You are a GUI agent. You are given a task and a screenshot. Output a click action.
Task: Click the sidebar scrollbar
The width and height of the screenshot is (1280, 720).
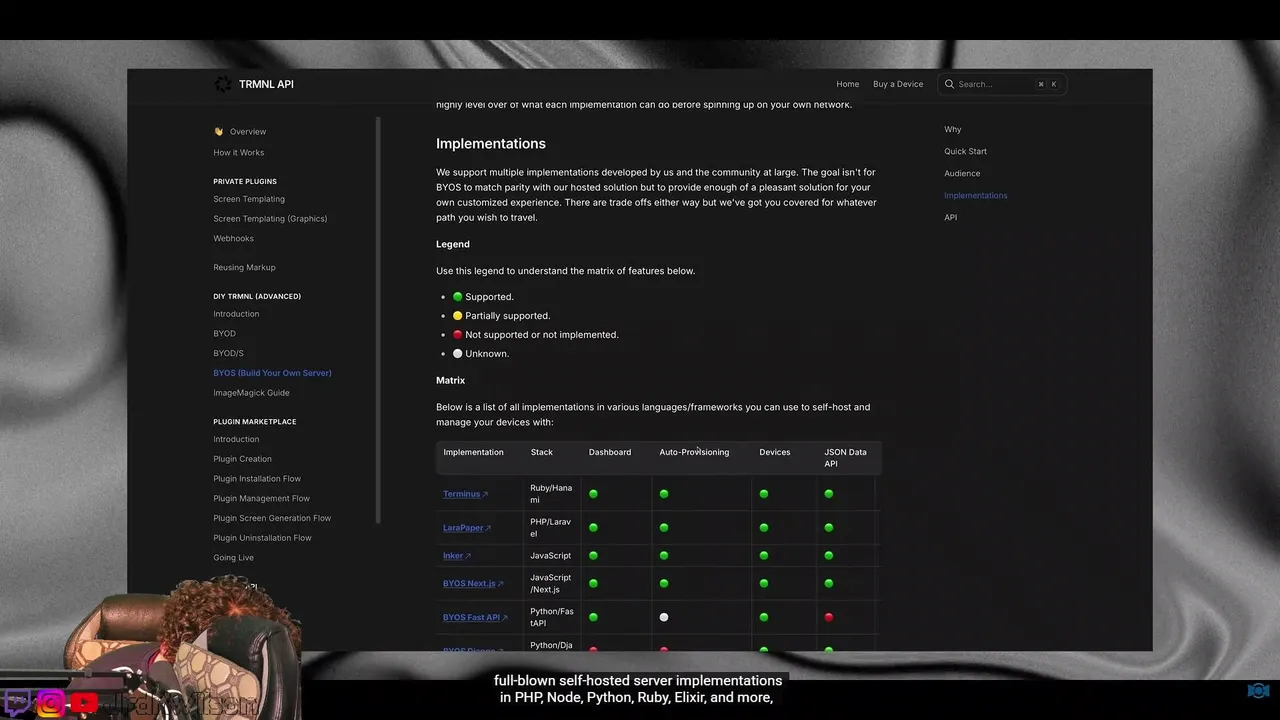(x=378, y=320)
